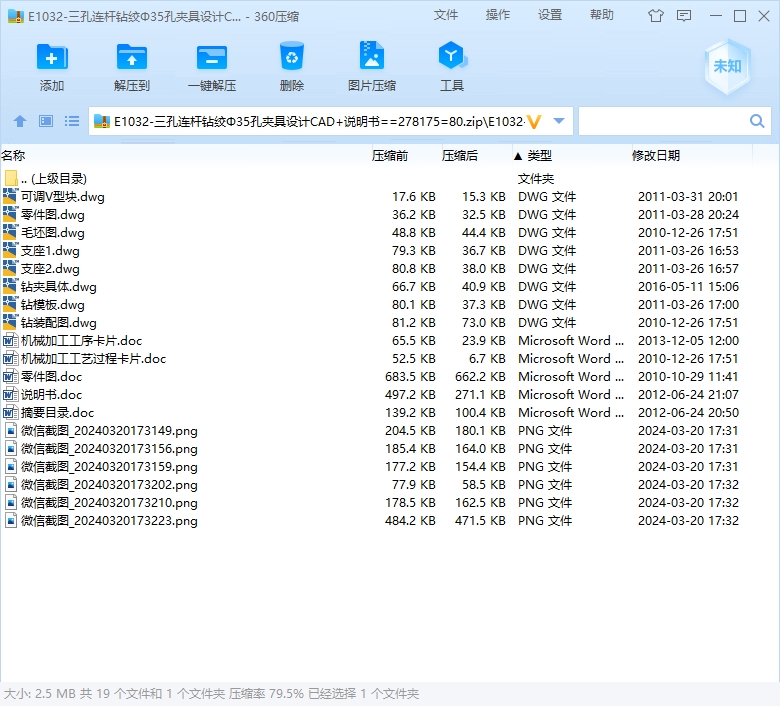This screenshot has width=780, height=706.
Task: Click the PNG icon of 微信截图_20240320173149.png
Action: click(x=10, y=431)
